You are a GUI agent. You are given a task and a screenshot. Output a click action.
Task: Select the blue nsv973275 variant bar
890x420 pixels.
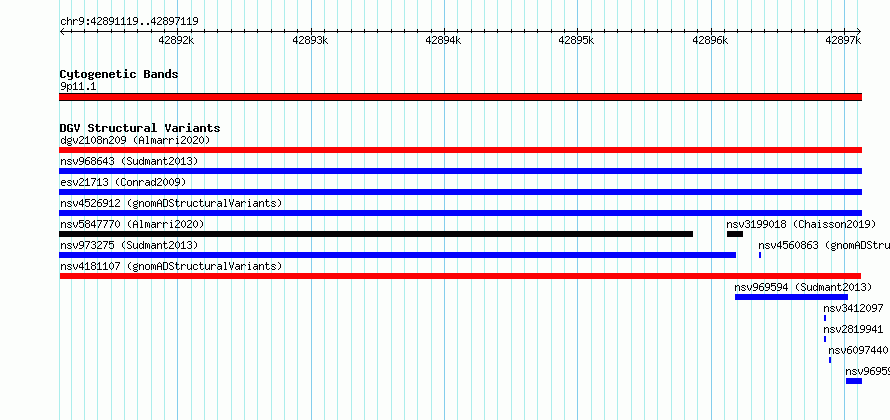[x=397, y=255]
